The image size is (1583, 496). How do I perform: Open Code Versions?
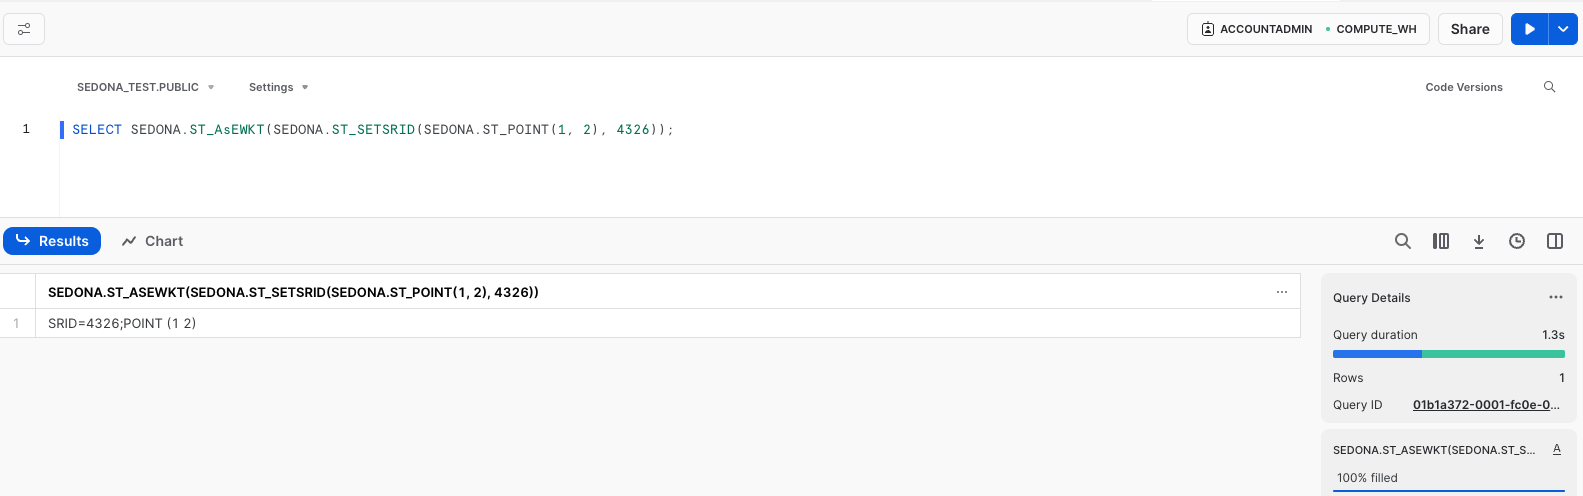tap(1463, 87)
